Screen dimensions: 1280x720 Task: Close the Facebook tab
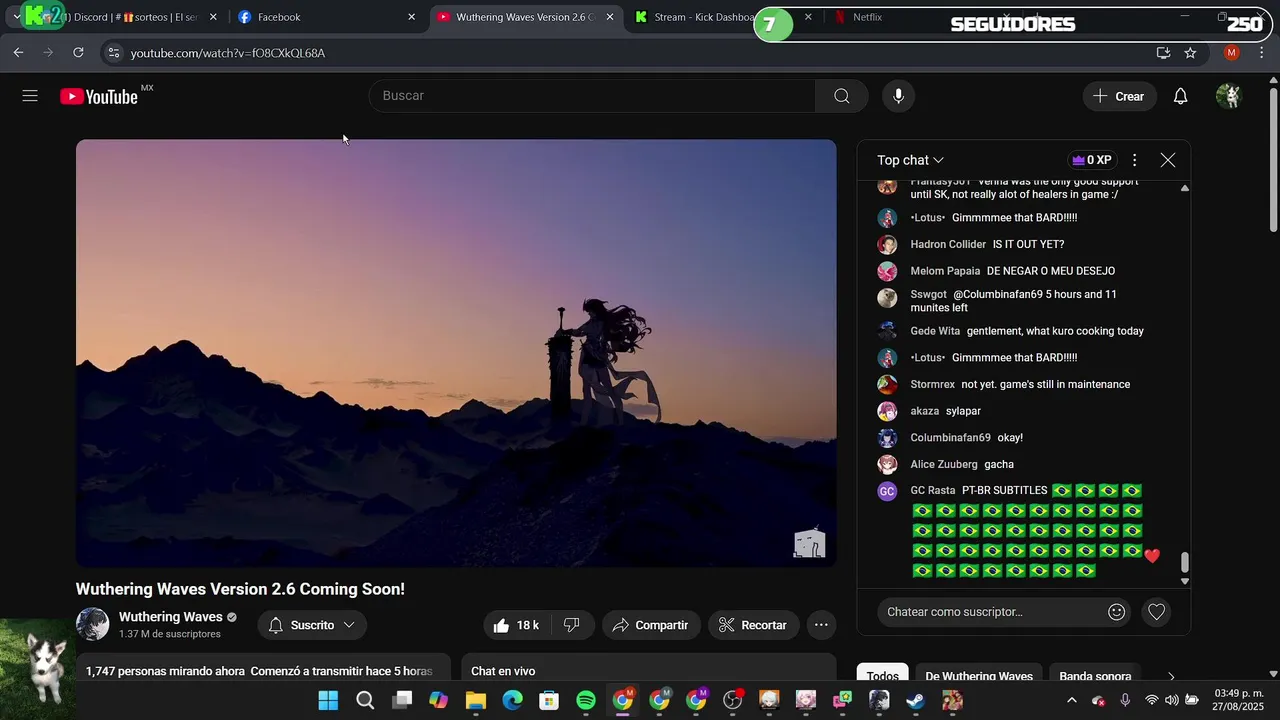tap(411, 17)
